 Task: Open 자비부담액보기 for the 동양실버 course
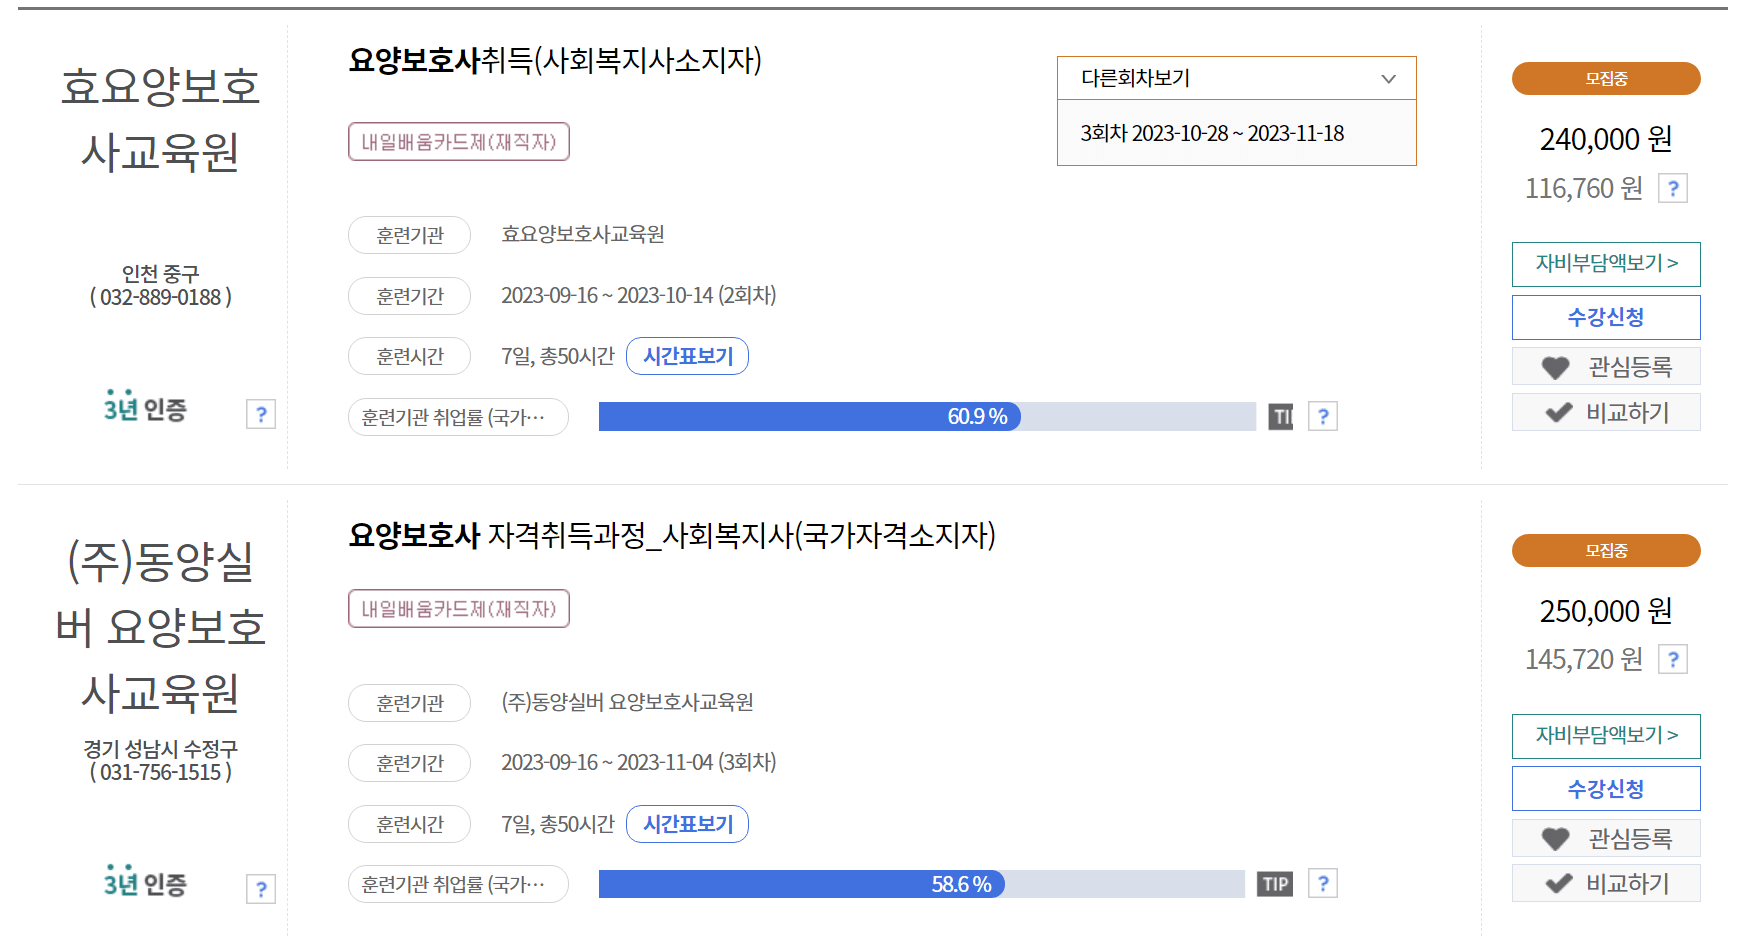pos(1605,736)
